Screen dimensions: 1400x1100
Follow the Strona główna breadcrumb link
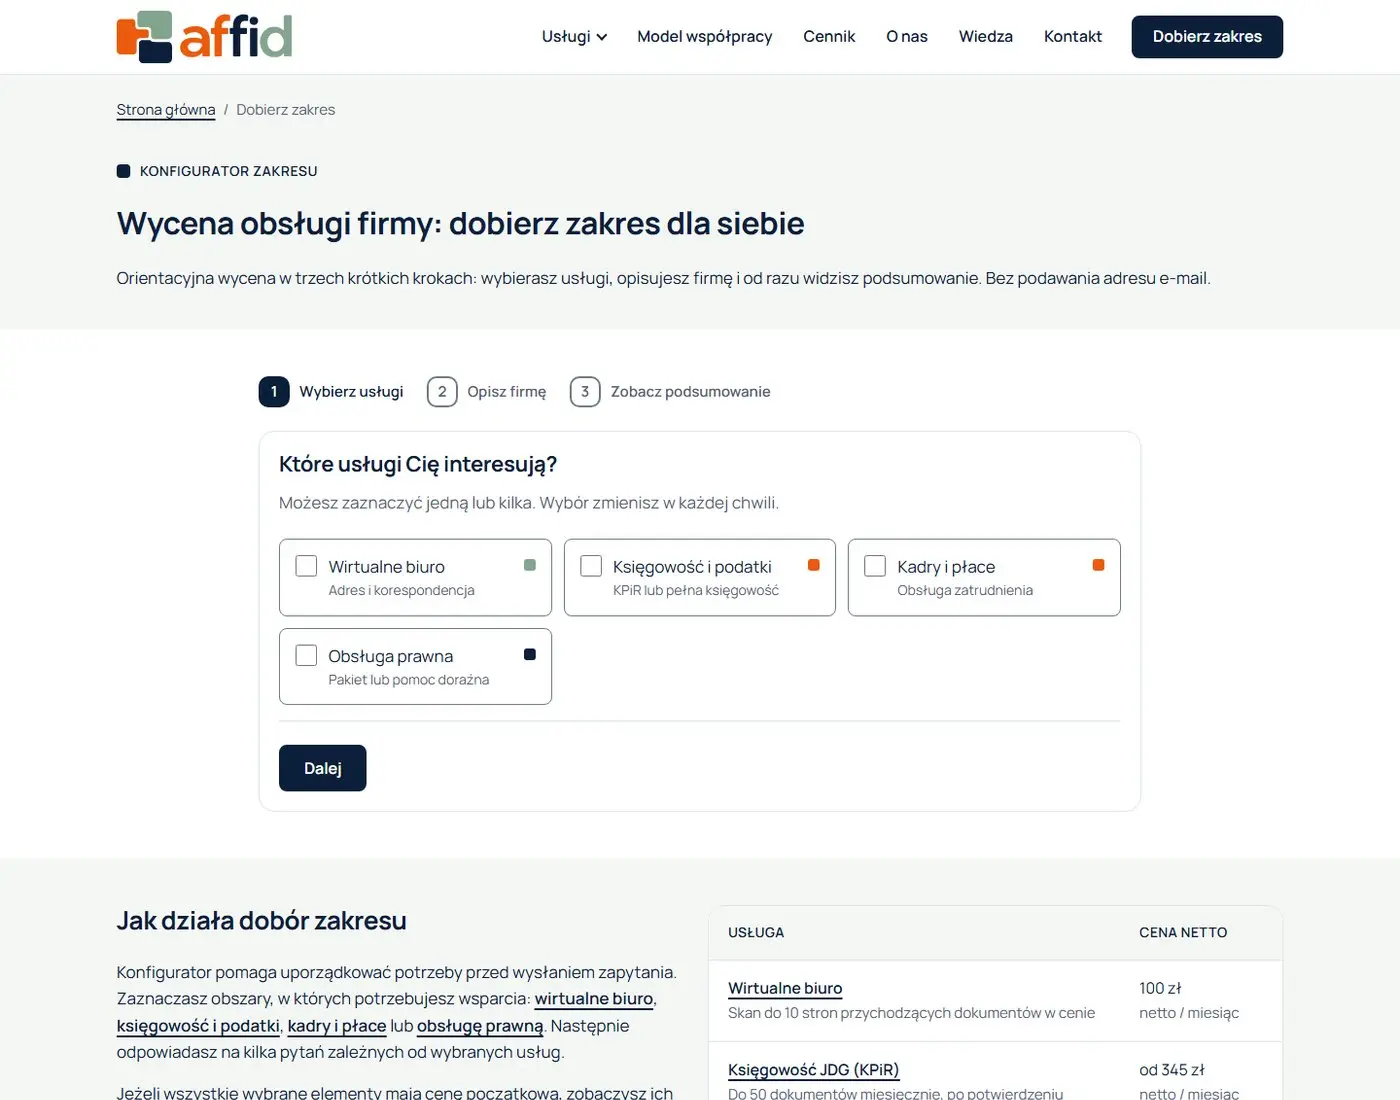166,110
